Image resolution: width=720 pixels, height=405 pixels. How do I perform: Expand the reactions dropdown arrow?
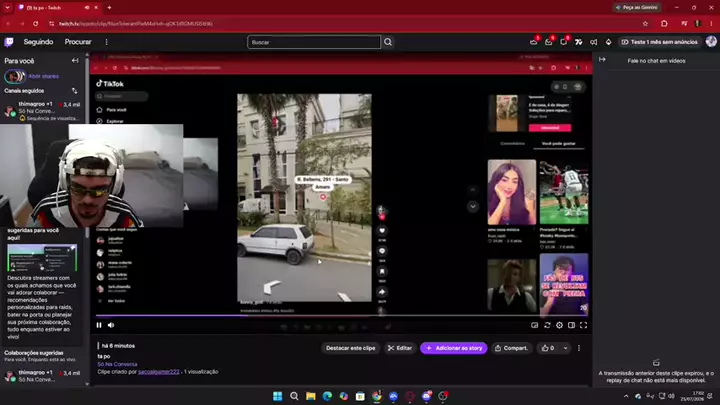click(x=565, y=348)
